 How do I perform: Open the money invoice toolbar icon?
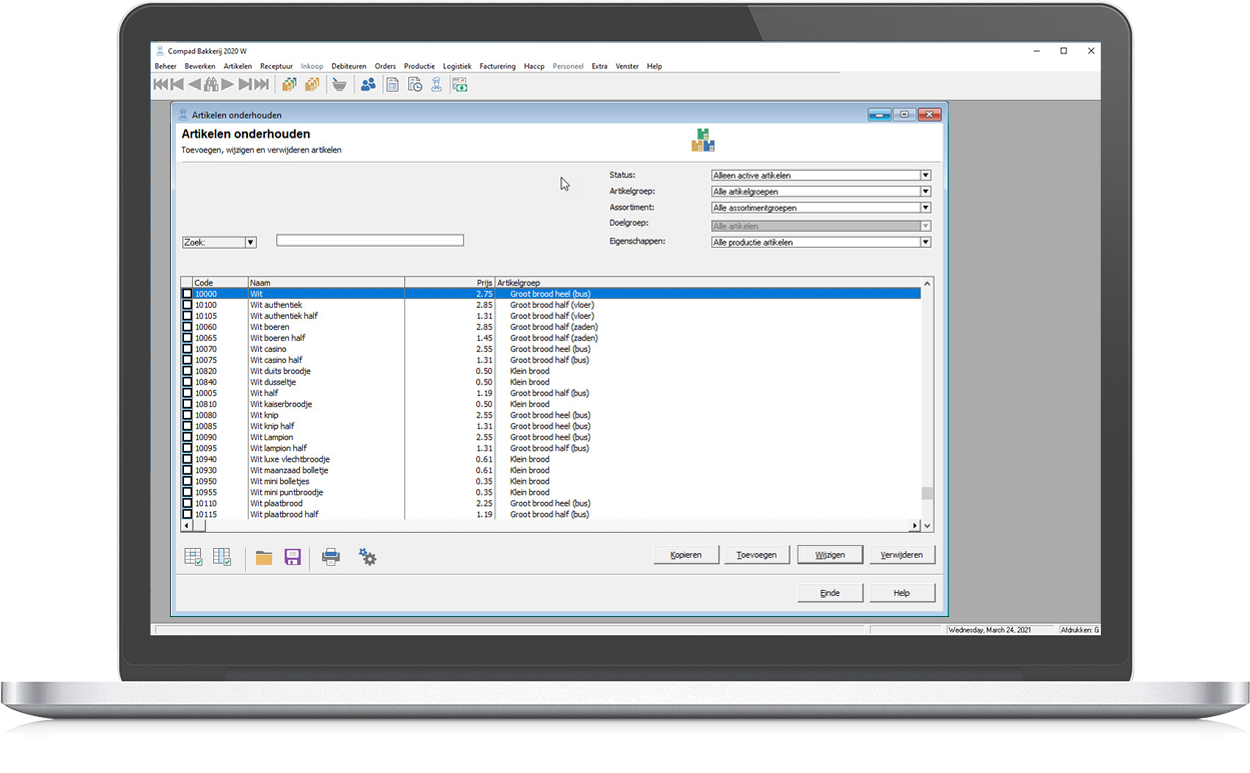459,85
